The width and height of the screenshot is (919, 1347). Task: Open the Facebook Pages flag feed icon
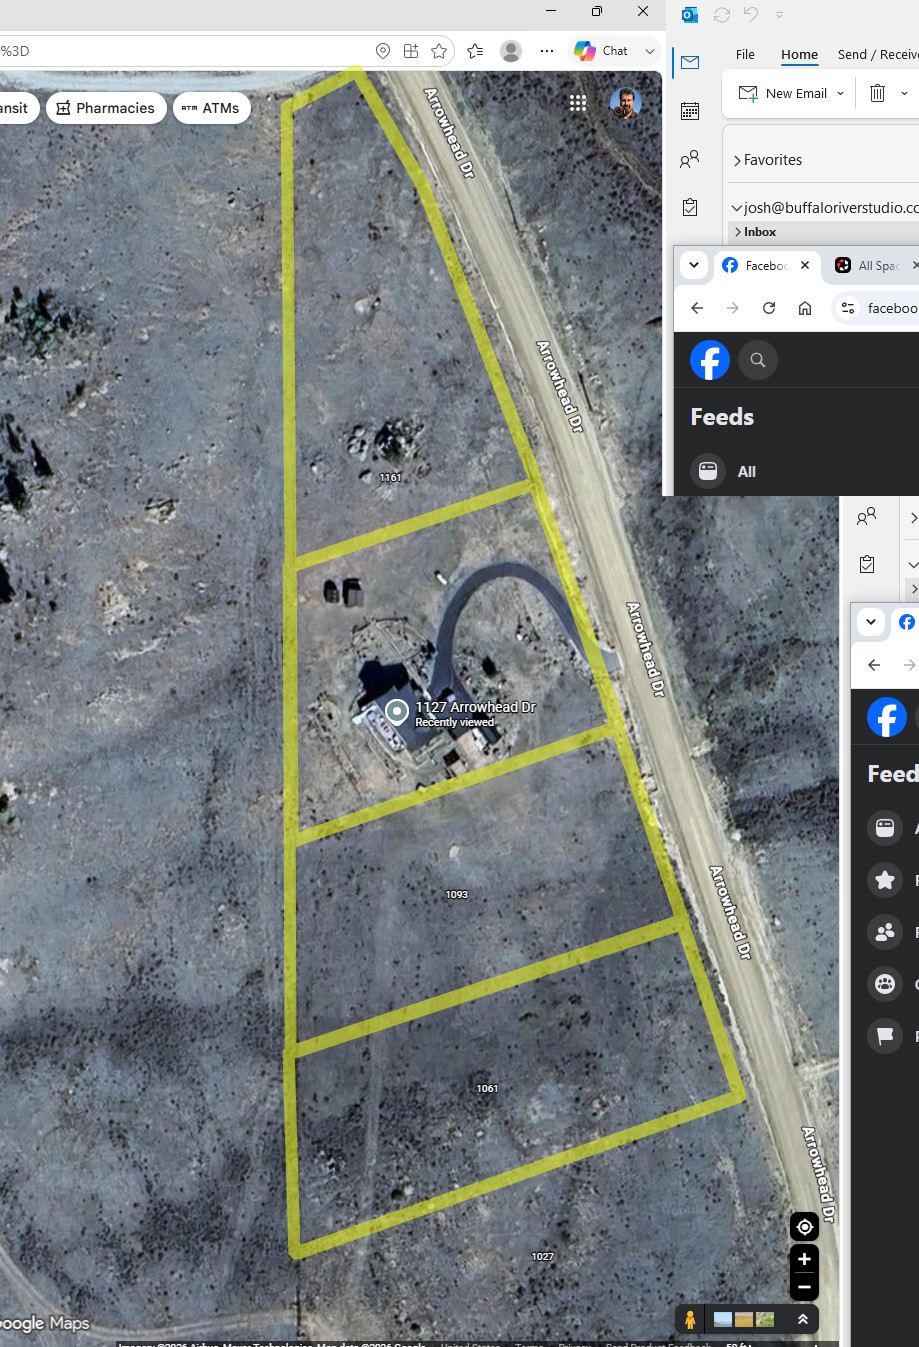885,1036
